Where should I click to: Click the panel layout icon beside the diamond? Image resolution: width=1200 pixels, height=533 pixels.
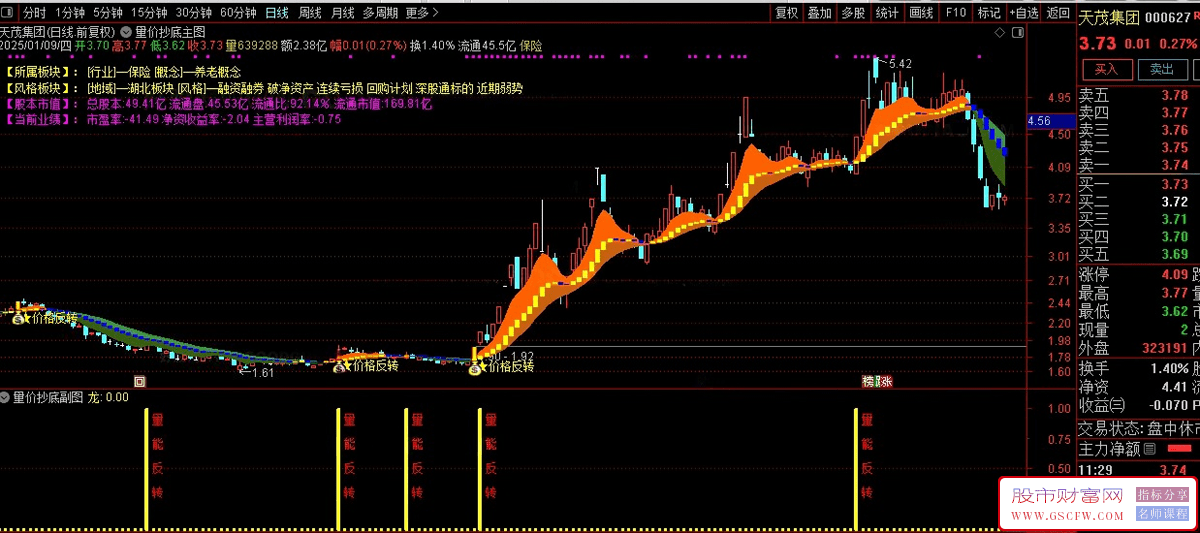(1019, 33)
